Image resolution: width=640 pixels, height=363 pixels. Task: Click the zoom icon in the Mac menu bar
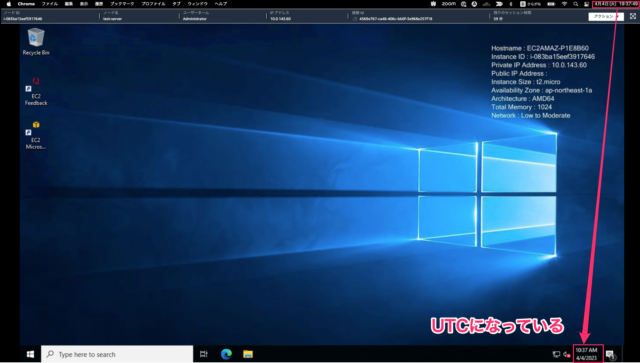449,4
